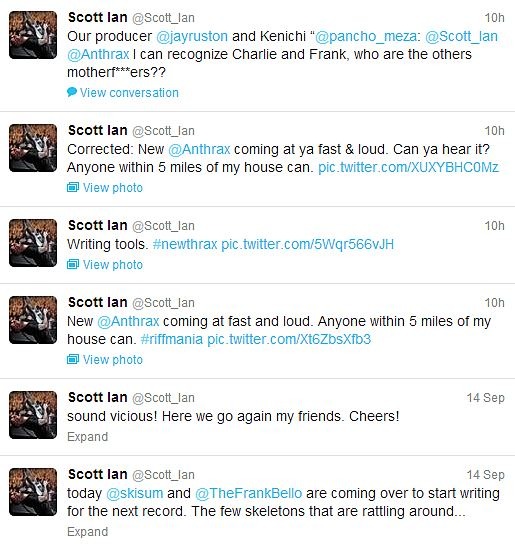Open the @jayruston profile mention

192,36
